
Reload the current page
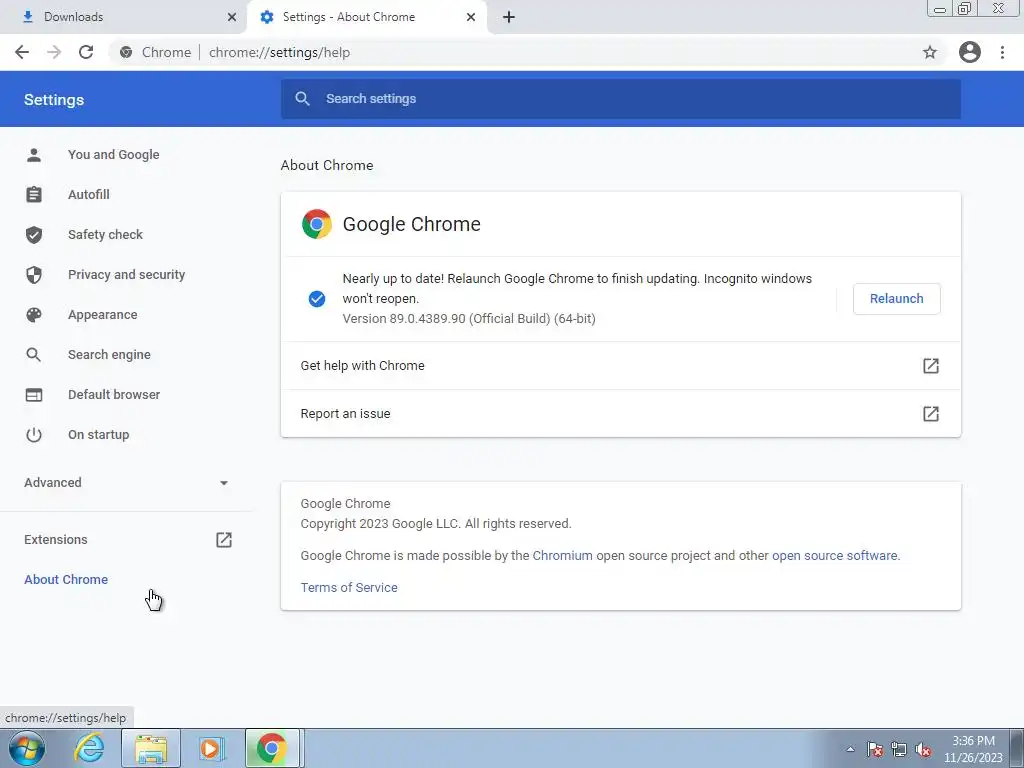click(86, 52)
